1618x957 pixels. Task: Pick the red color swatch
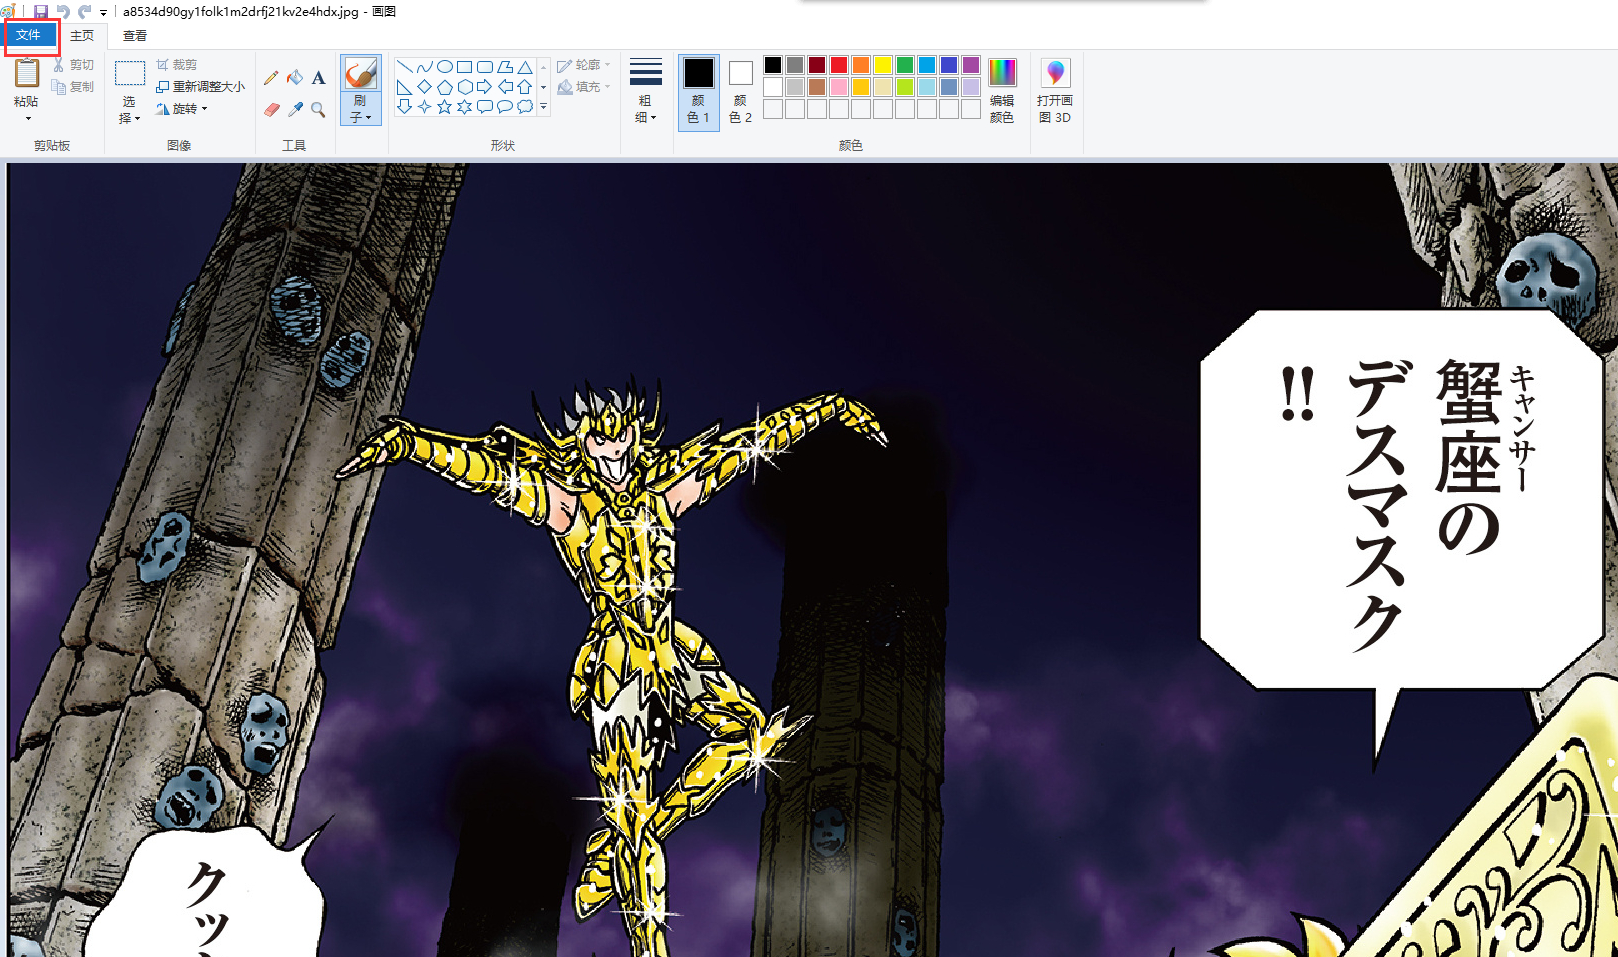839,65
